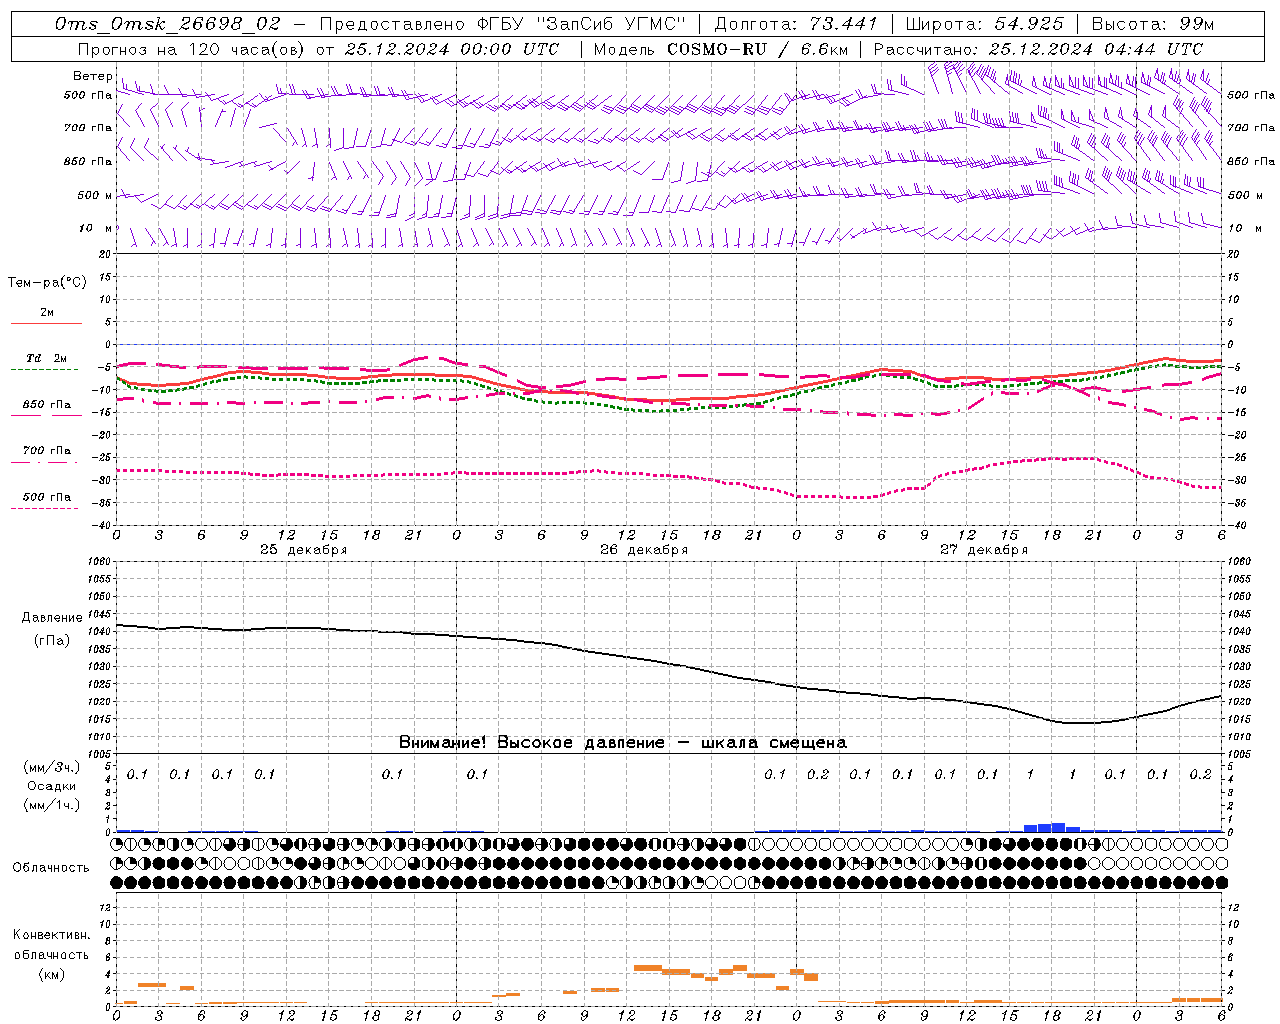Screen dimensions: 1280x1024
Task: Click the Прогноз на 120 часа(ов) header text
Action: (x=193, y=48)
